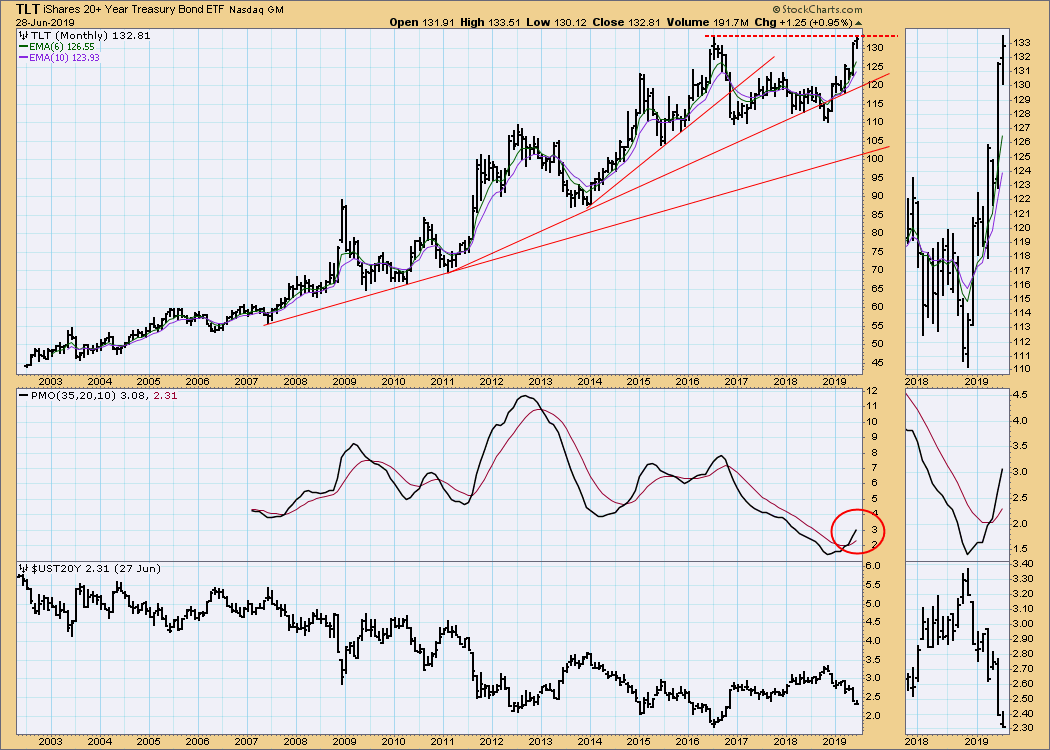This screenshot has width=1050, height=750.
Task: Click the 12 label on PMO axis
Action: tap(873, 391)
